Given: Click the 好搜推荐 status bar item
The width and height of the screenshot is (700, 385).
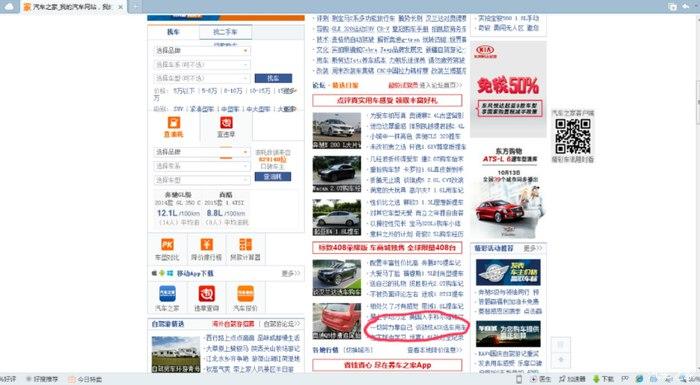Looking at the screenshot, I should (42, 379).
